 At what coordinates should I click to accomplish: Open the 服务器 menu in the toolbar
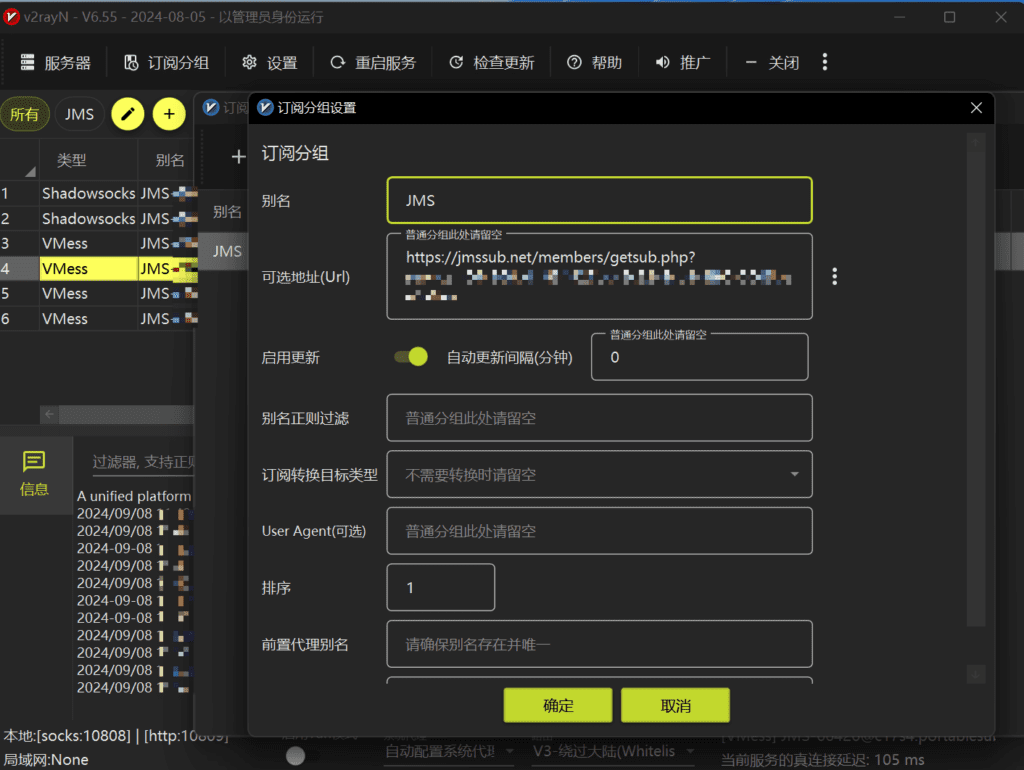(56, 63)
